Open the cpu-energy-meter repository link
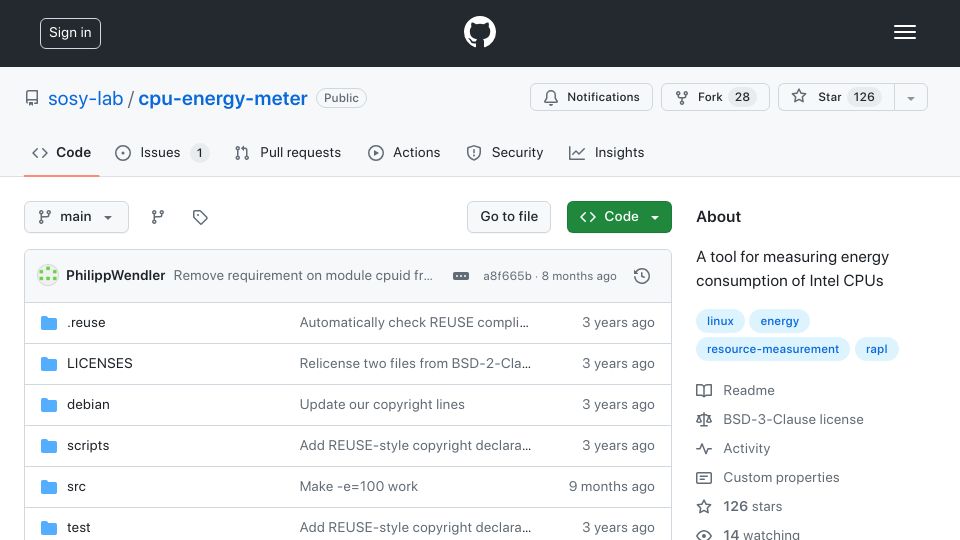960x540 pixels. [223, 99]
